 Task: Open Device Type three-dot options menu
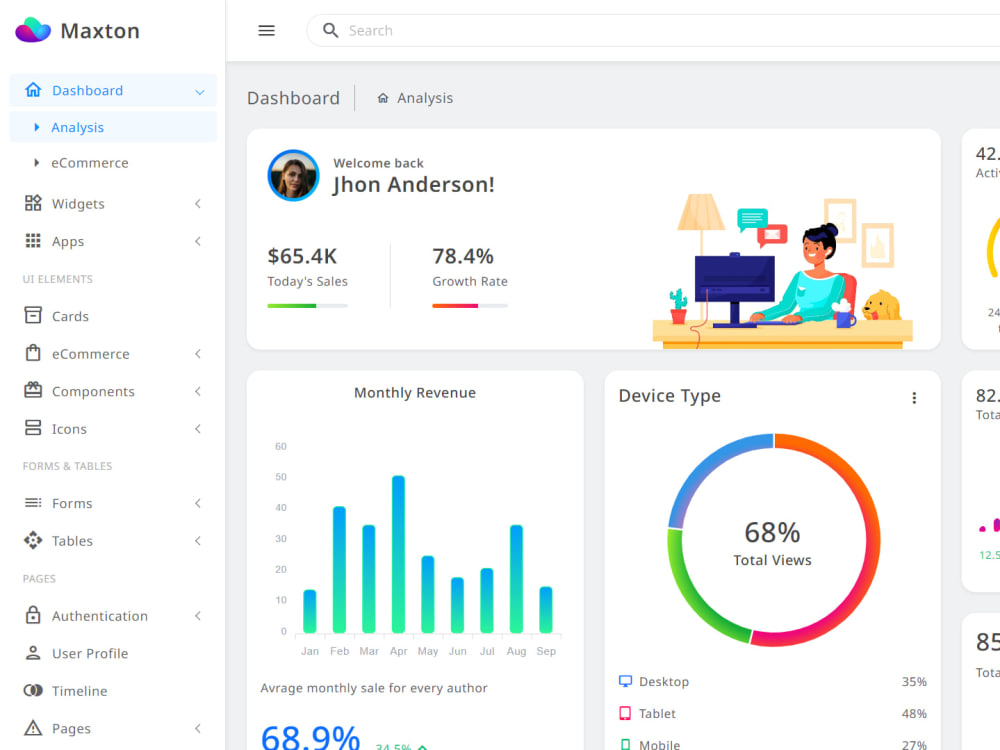(914, 398)
